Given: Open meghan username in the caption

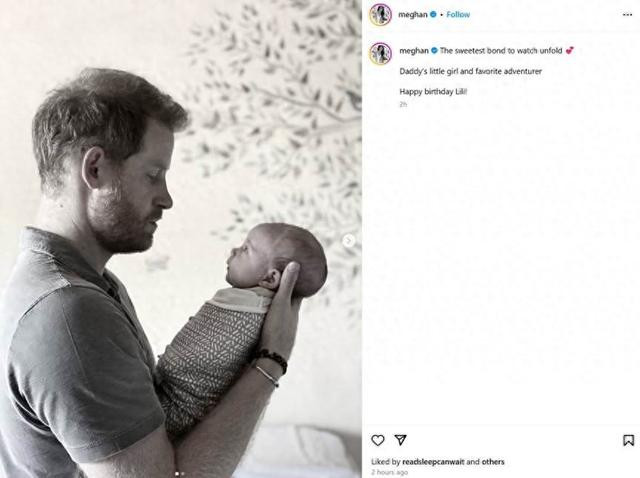Looking at the screenshot, I should (x=414, y=51).
